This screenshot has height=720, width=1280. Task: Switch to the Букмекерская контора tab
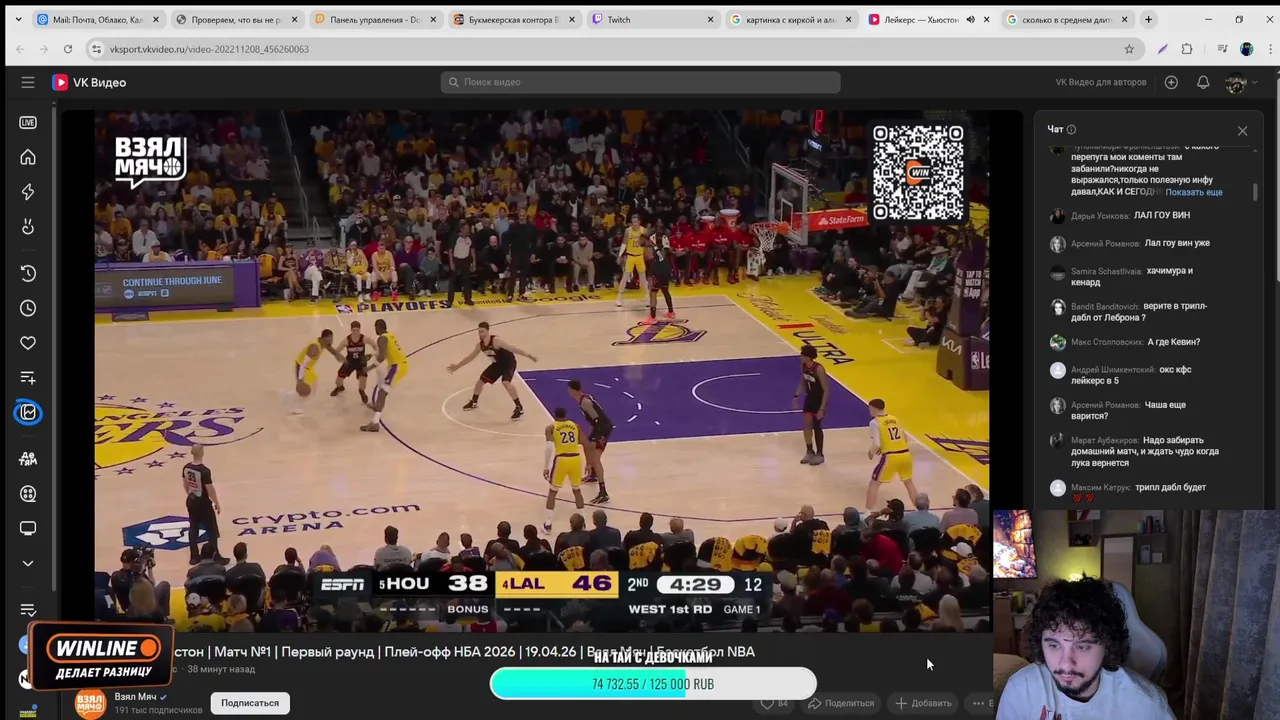coord(514,19)
